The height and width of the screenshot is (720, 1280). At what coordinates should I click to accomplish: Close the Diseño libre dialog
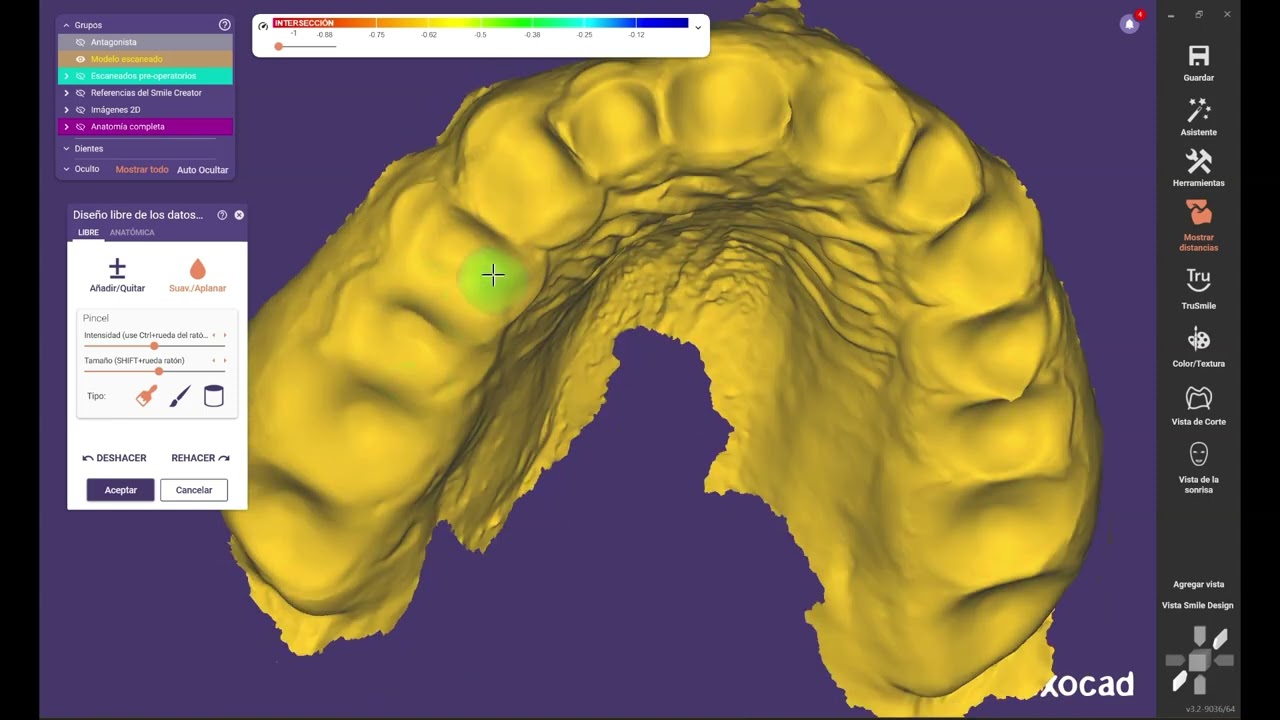[239, 215]
